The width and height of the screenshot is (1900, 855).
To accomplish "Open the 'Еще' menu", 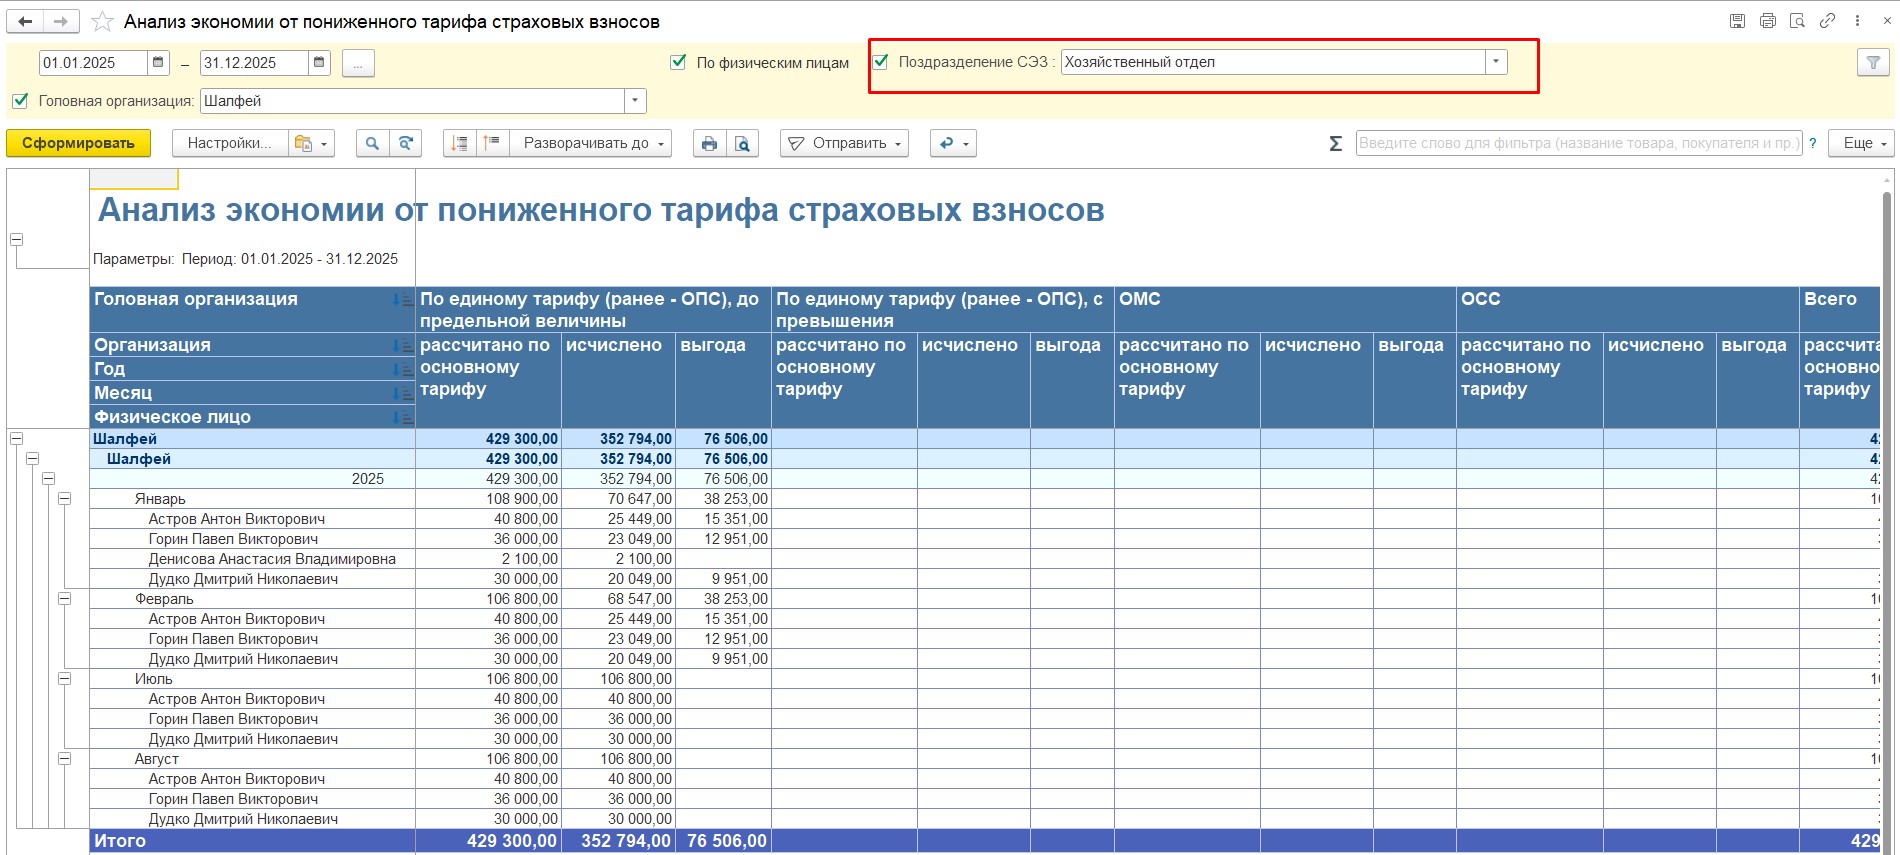I will click(1864, 144).
